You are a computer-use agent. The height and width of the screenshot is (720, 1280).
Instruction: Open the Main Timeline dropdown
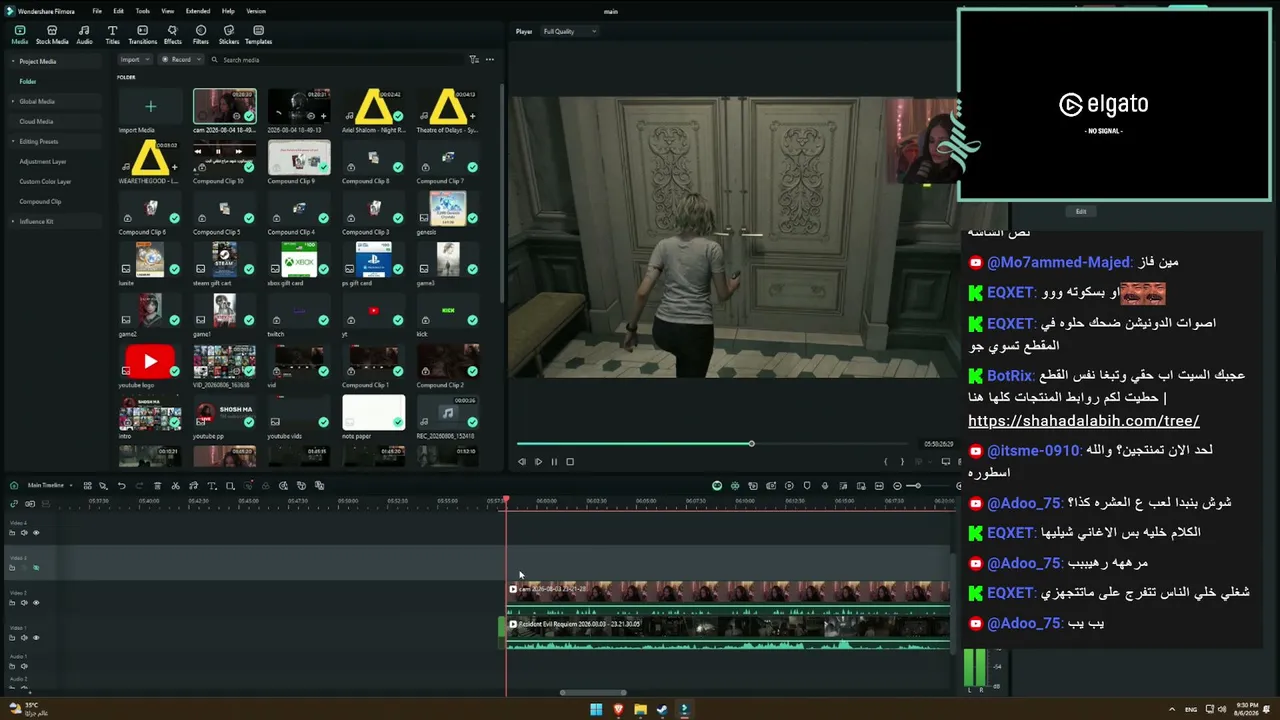(49, 486)
